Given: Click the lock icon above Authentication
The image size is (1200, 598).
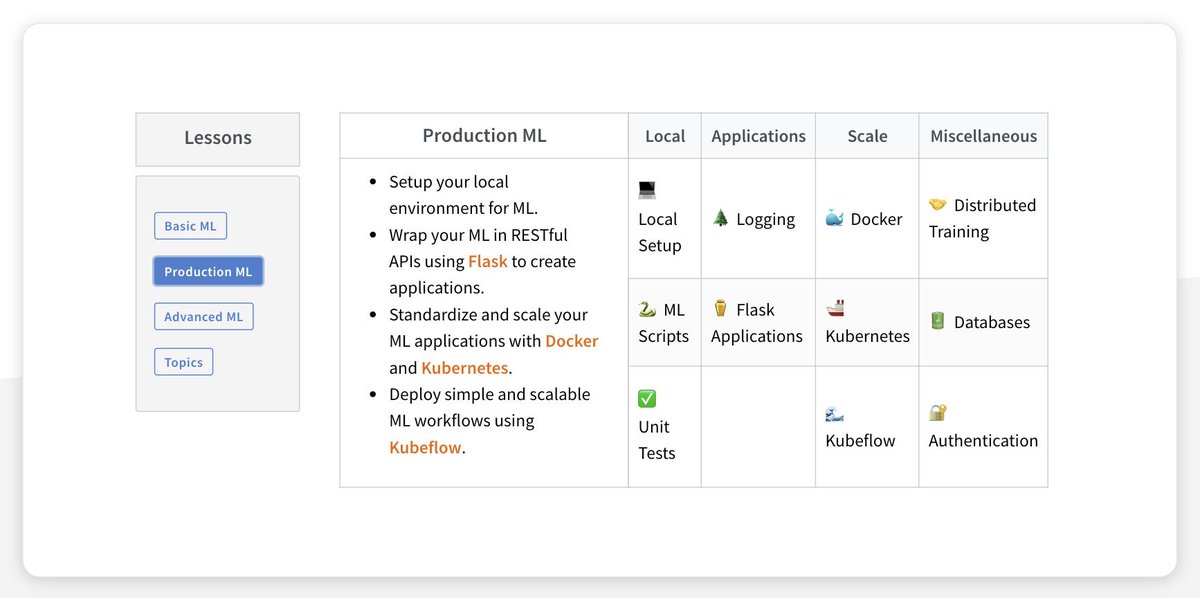Looking at the screenshot, I should [937, 412].
